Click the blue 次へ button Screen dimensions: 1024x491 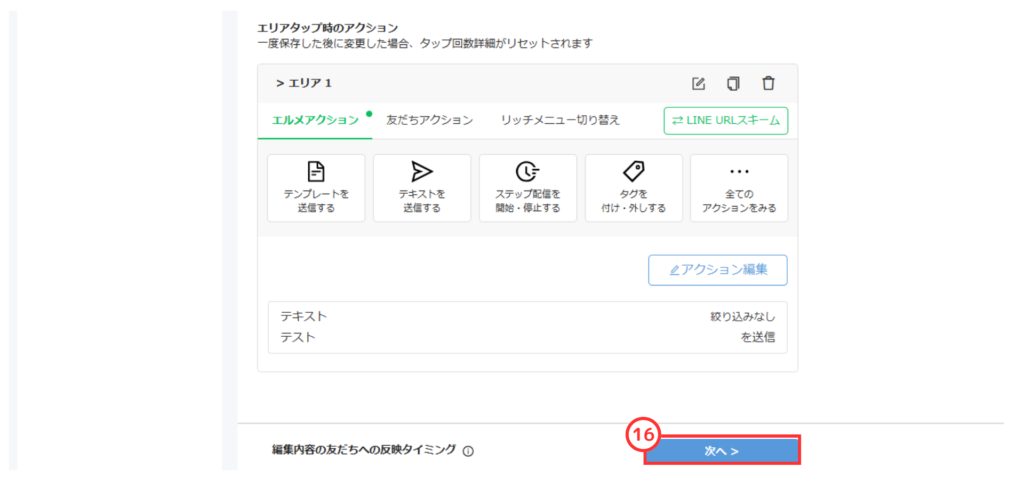pos(721,451)
